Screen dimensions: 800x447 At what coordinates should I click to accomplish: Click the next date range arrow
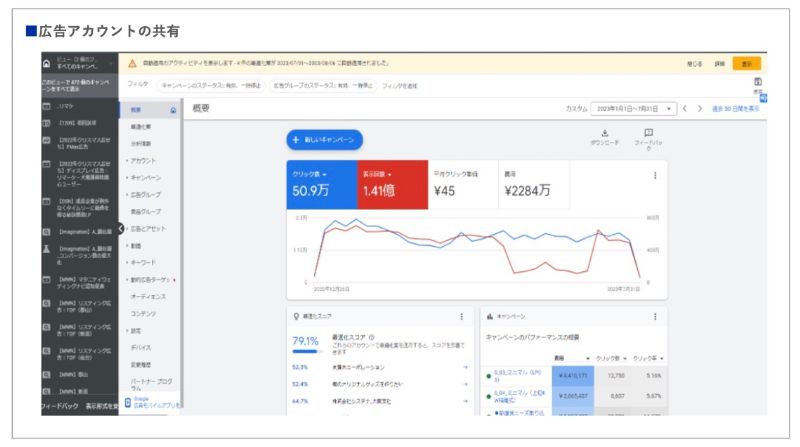700,108
